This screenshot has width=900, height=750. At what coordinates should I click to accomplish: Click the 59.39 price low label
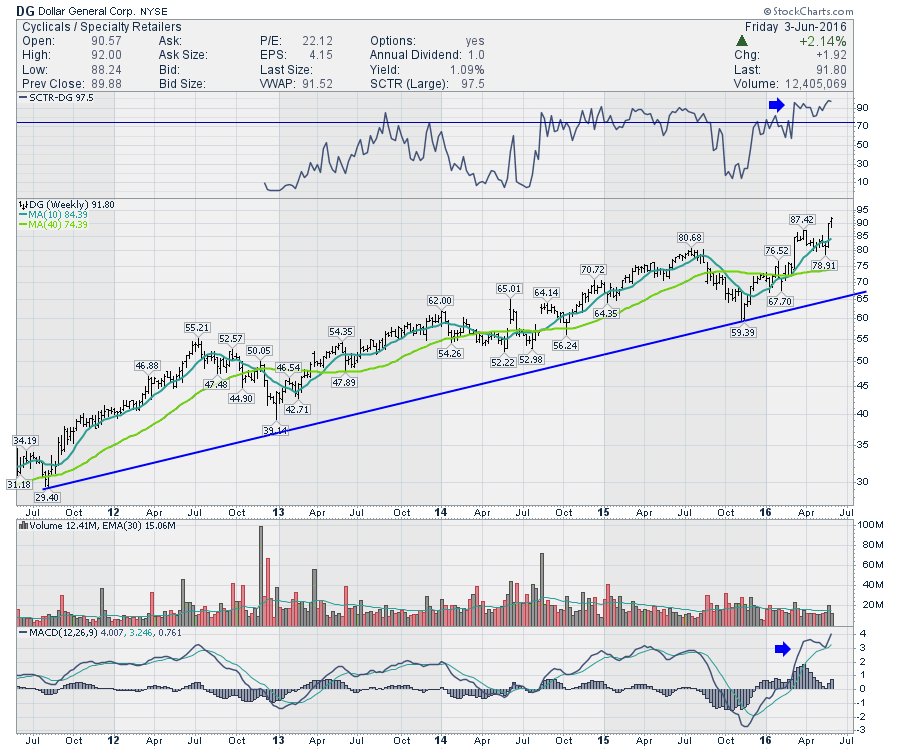[743, 332]
